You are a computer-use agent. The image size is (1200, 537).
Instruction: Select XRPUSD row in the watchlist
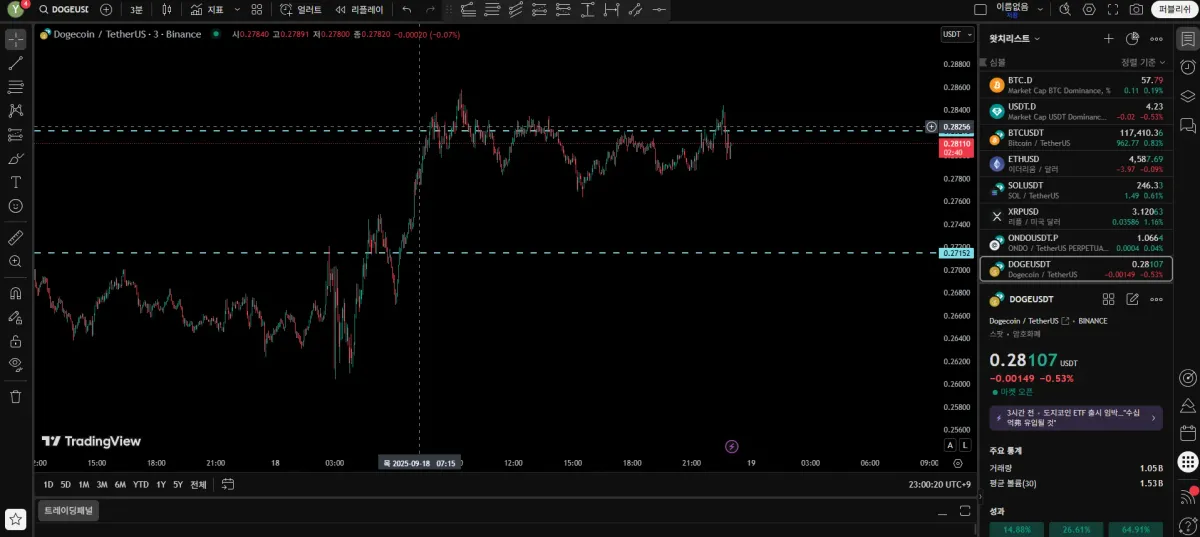pyautogui.click(x=1076, y=216)
